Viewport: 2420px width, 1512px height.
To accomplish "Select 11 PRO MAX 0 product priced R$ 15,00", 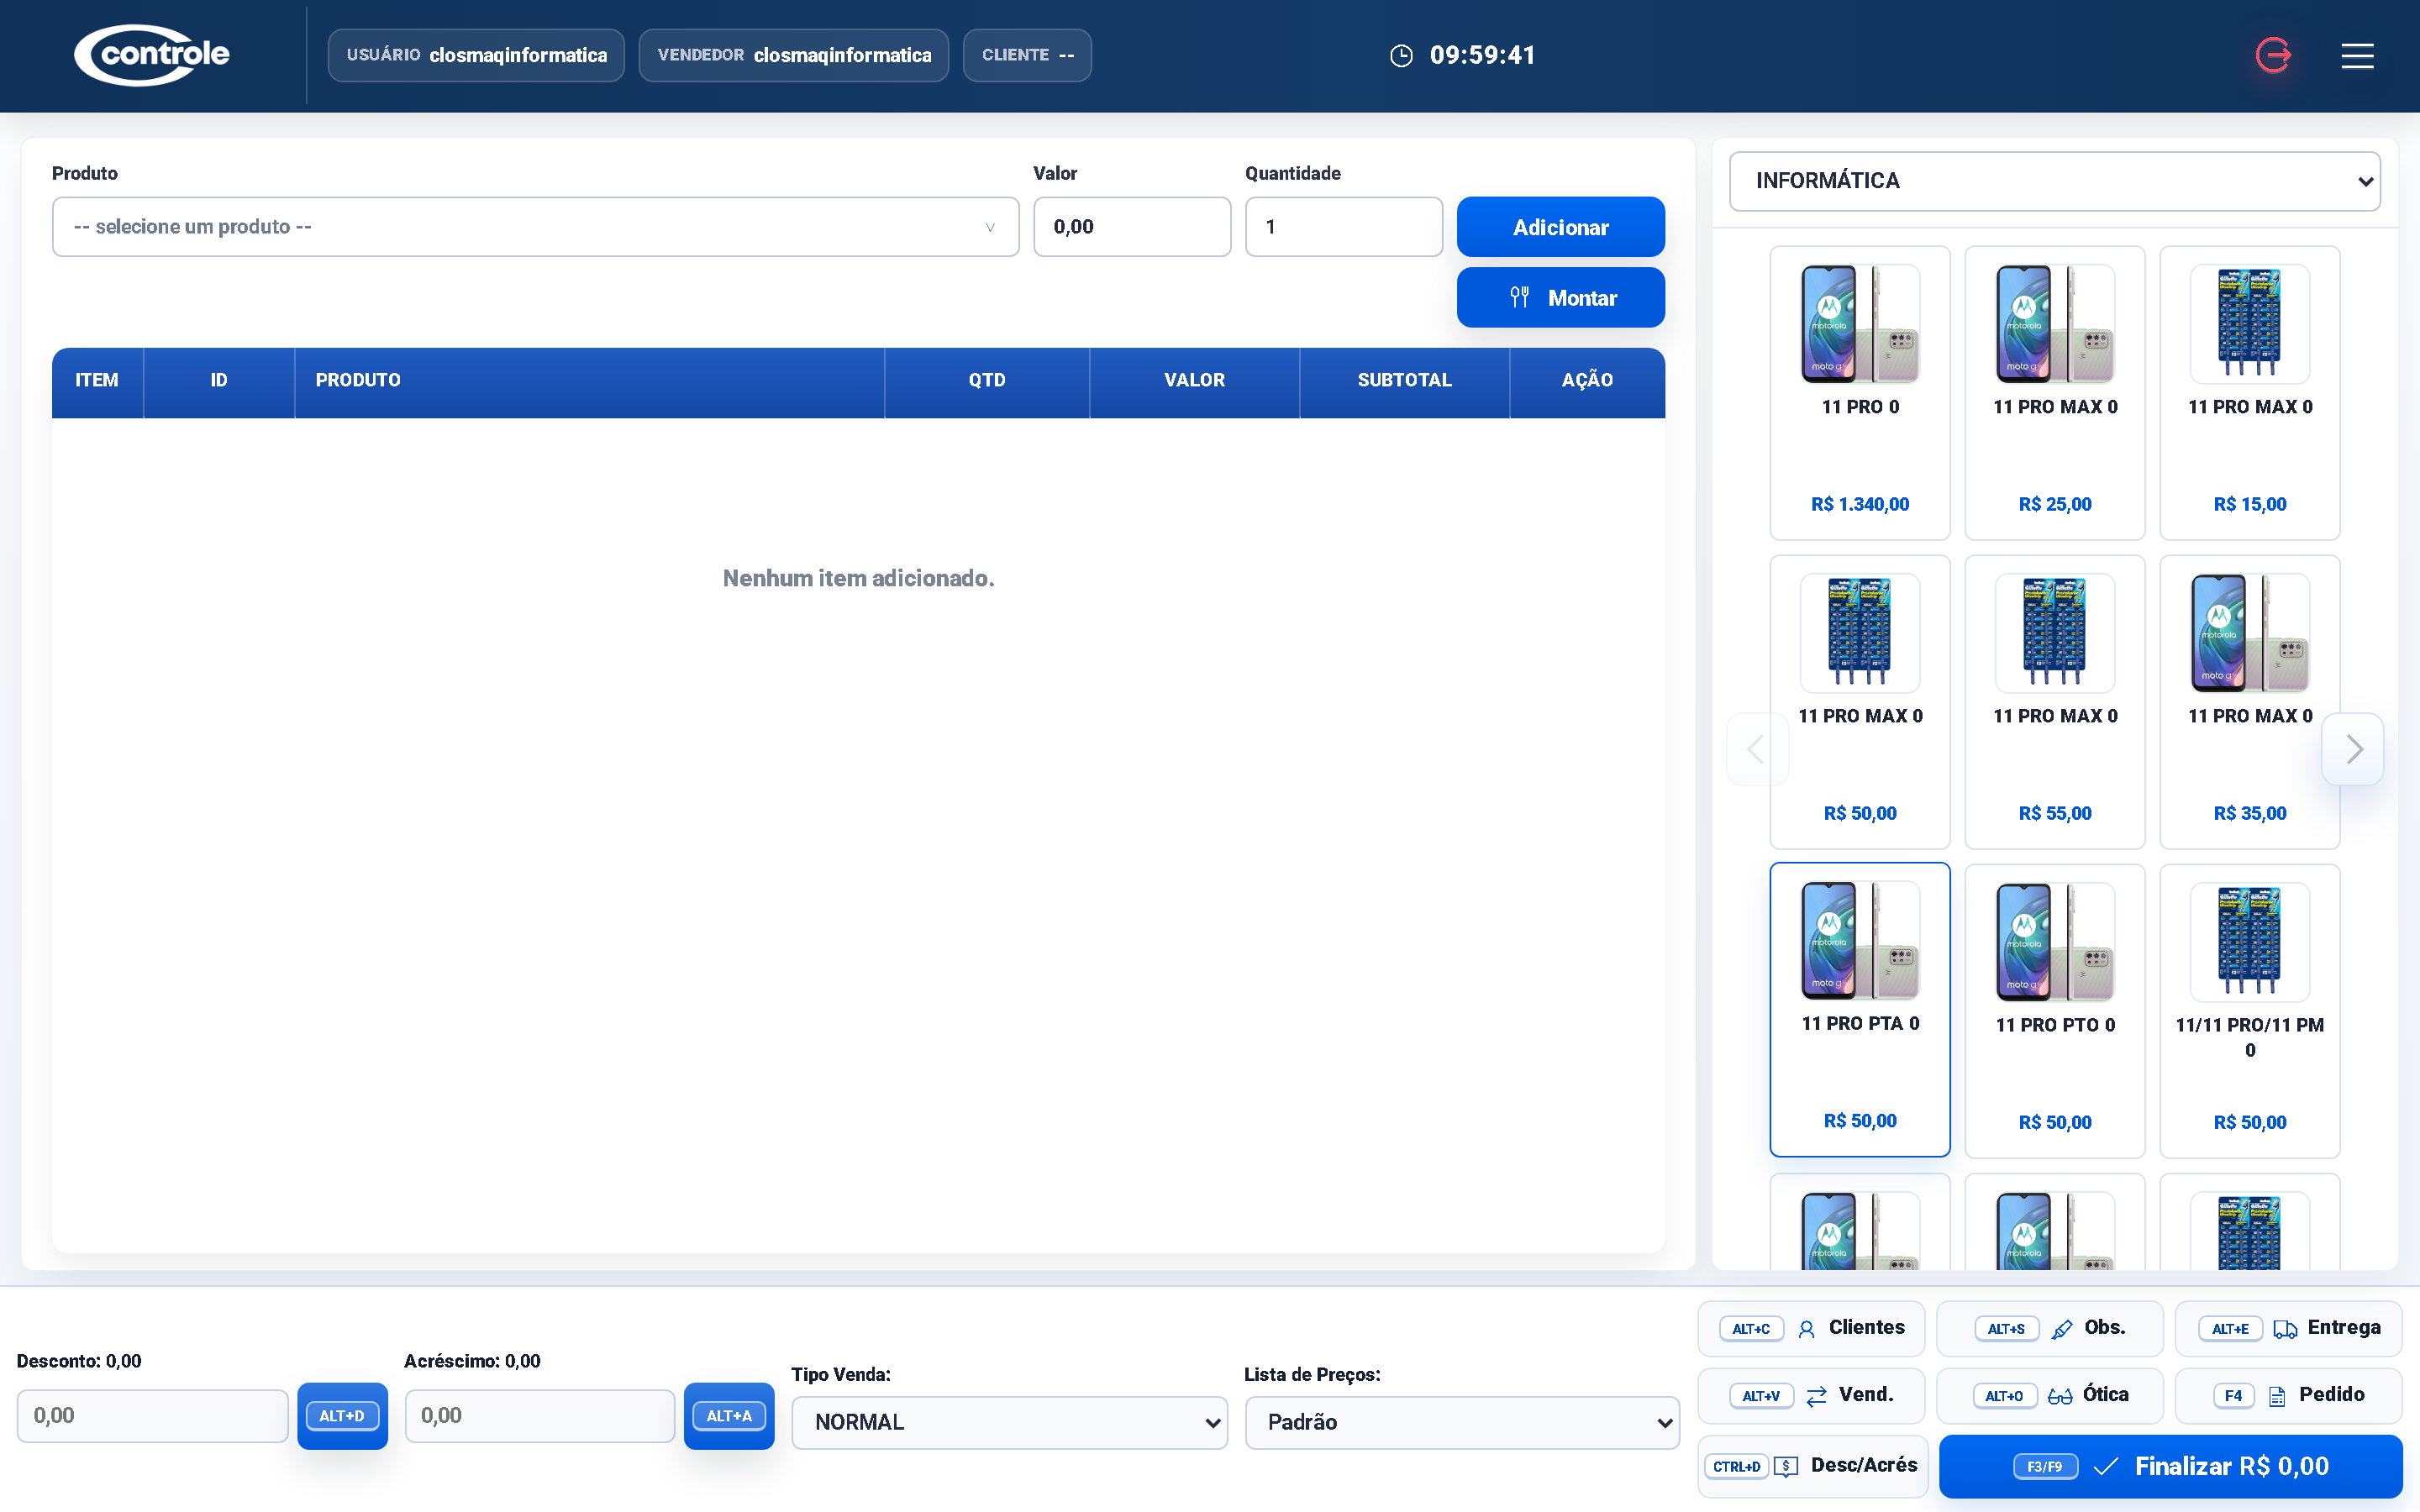I will pyautogui.click(x=2249, y=393).
